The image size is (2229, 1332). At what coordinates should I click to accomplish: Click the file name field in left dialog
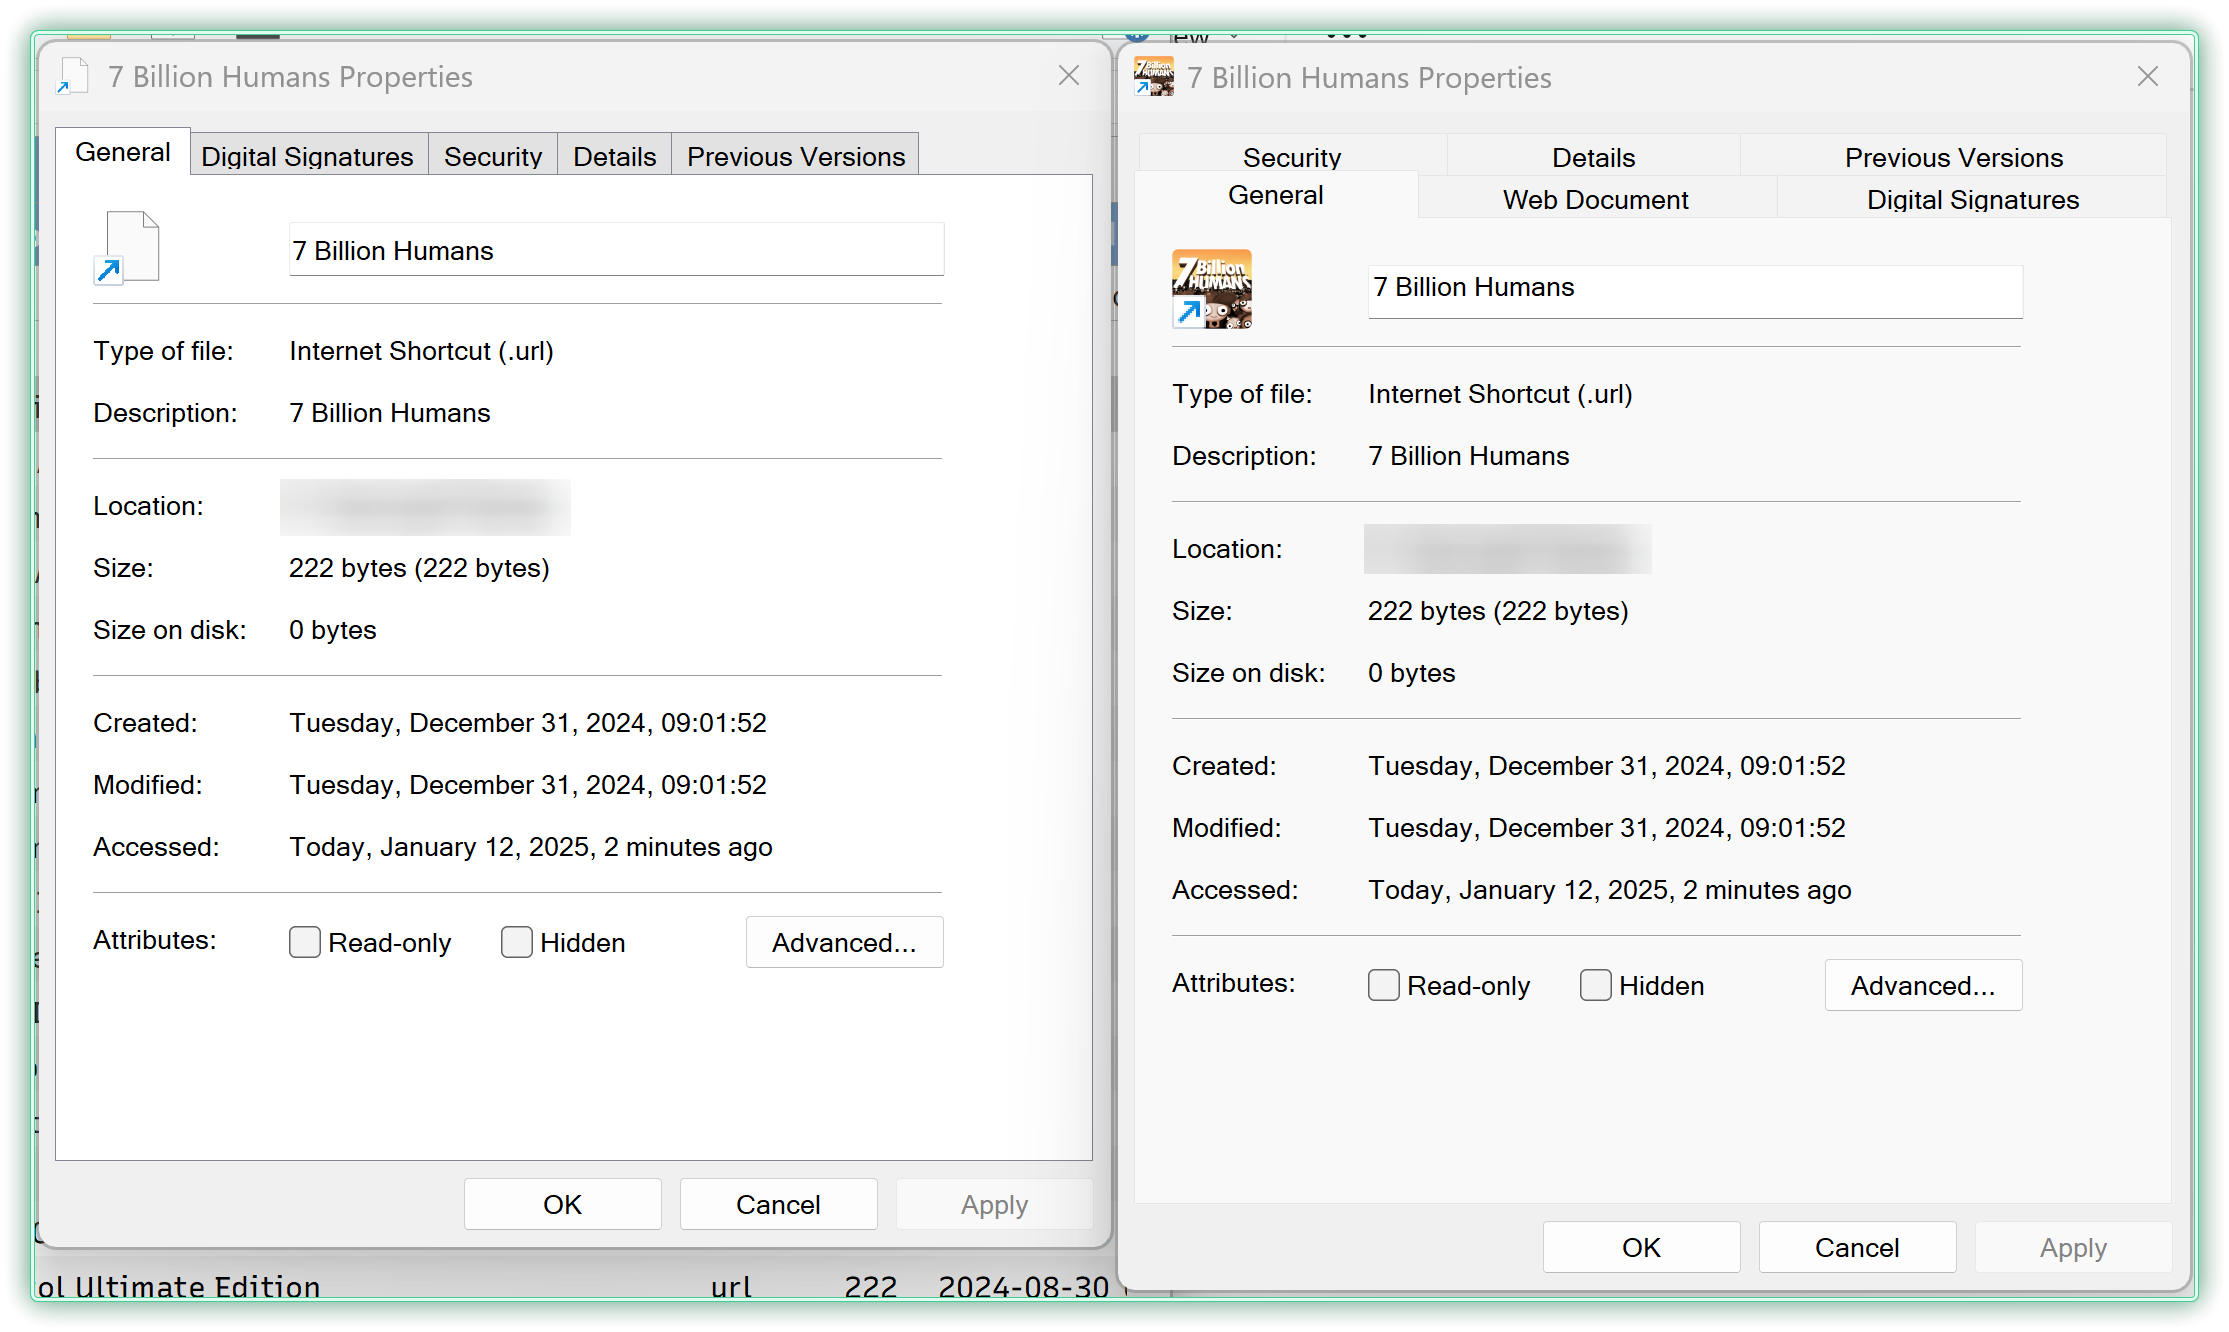pyautogui.click(x=616, y=249)
